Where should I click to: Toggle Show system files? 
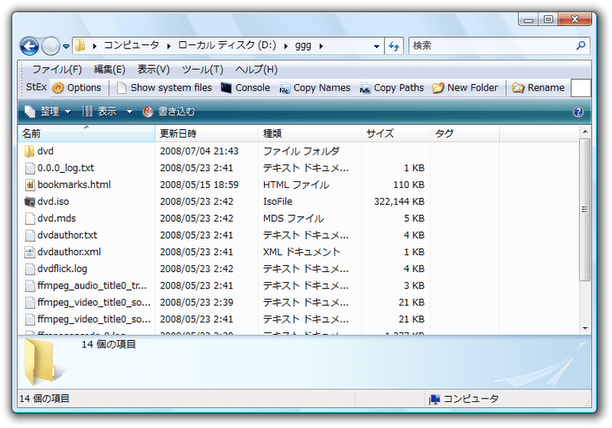(x=164, y=88)
